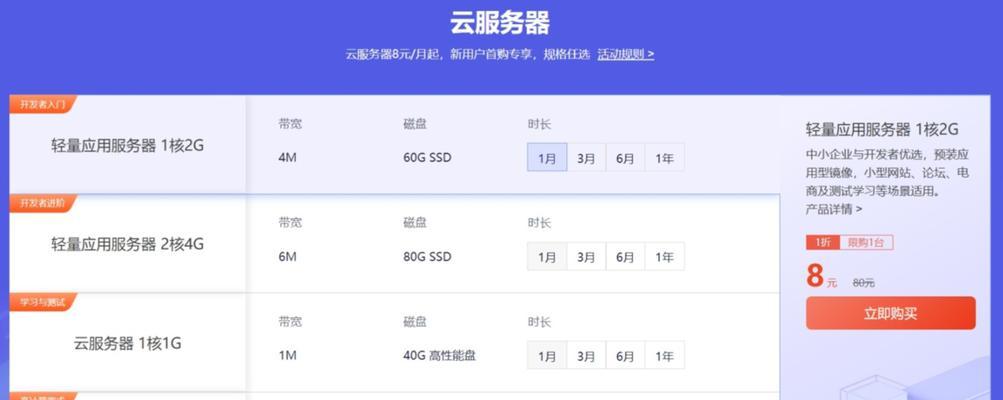Select the 云服务器 1核1G plan
This screenshot has height=400, width=1003.
click(127, 343)
